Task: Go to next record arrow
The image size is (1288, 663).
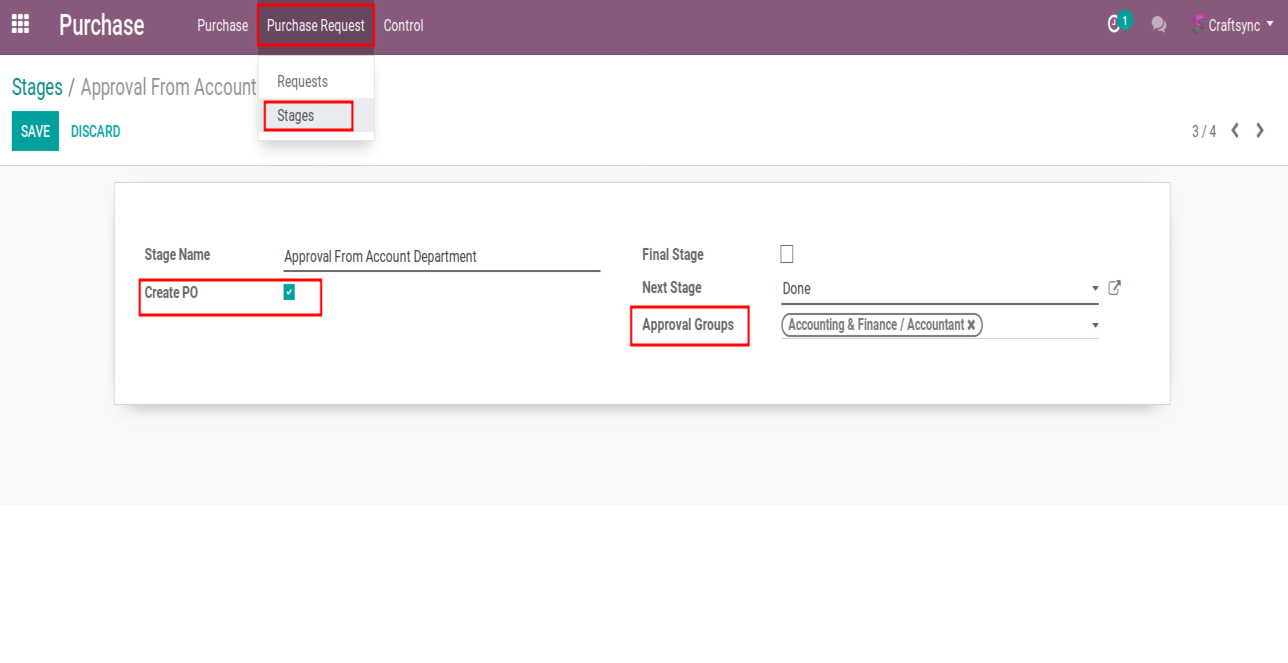Action: tap(1260, 131)
